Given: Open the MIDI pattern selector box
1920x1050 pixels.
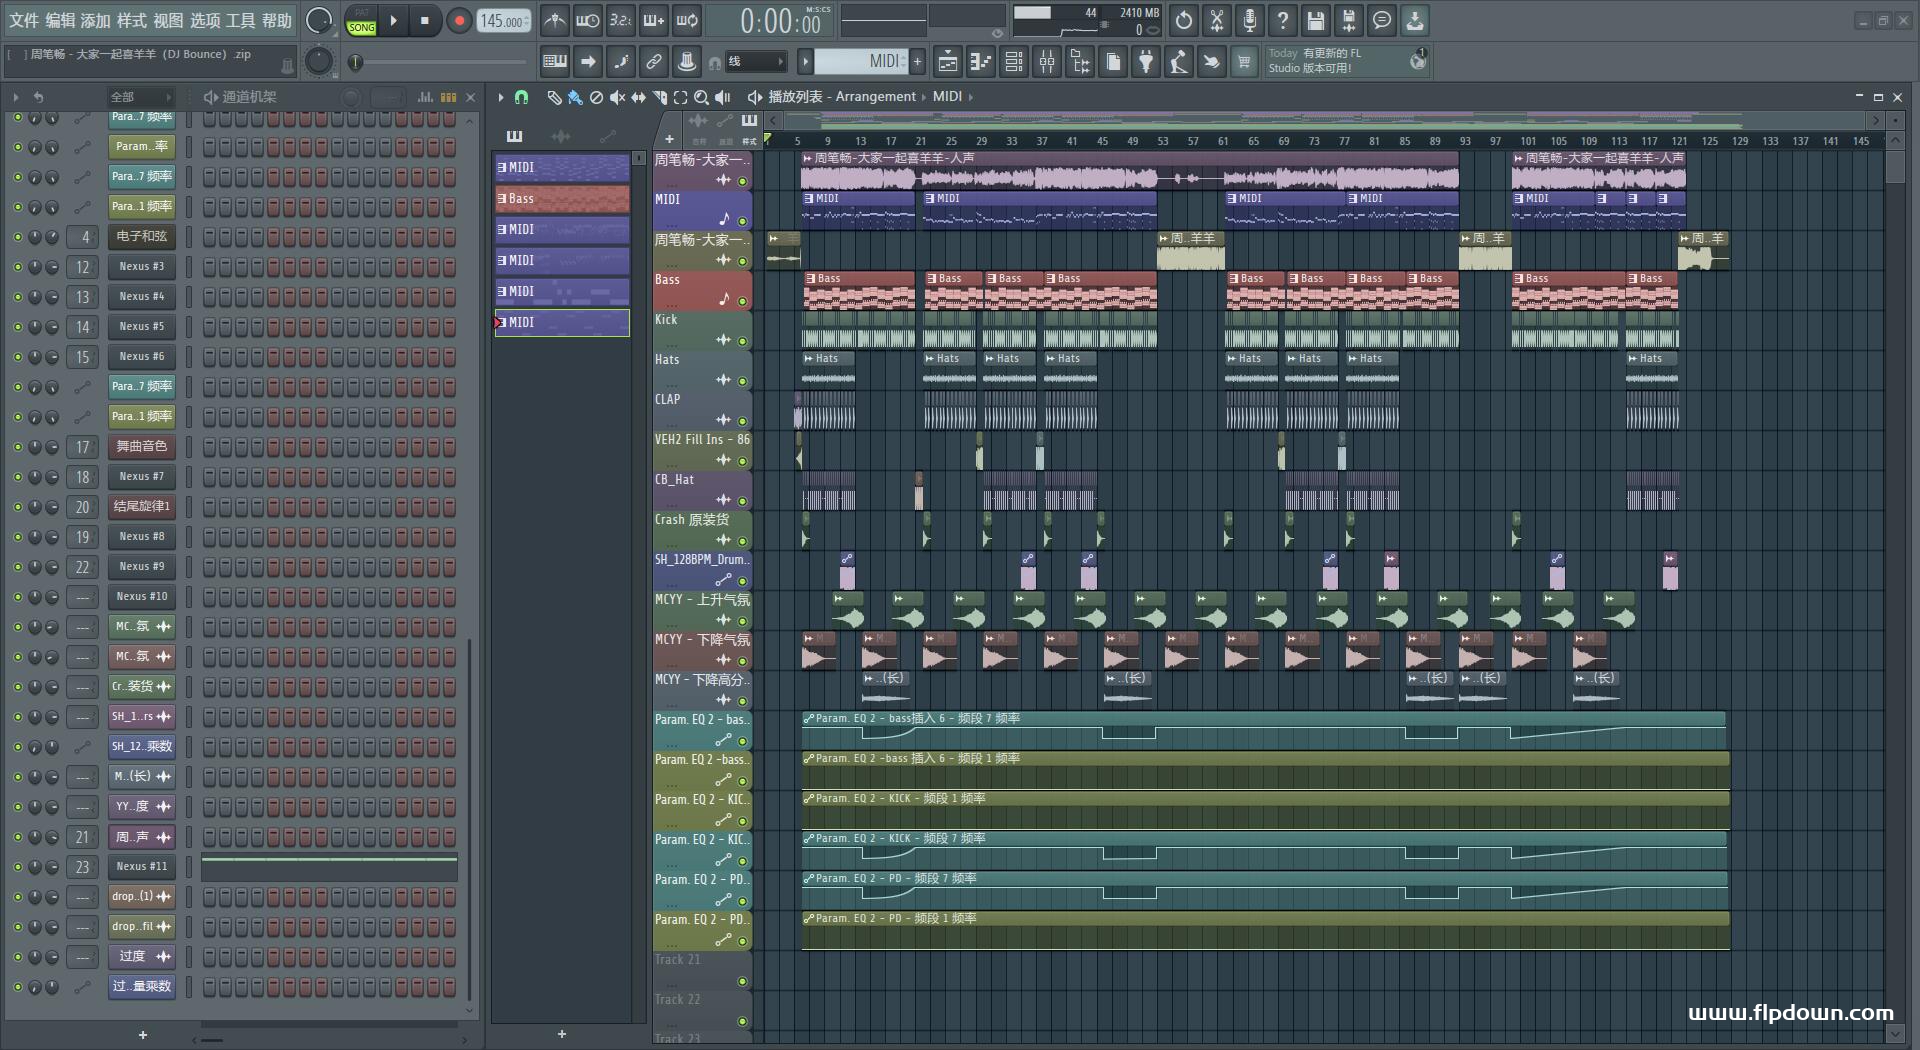Looking at the screenshot, I should (x=860, y=62).
